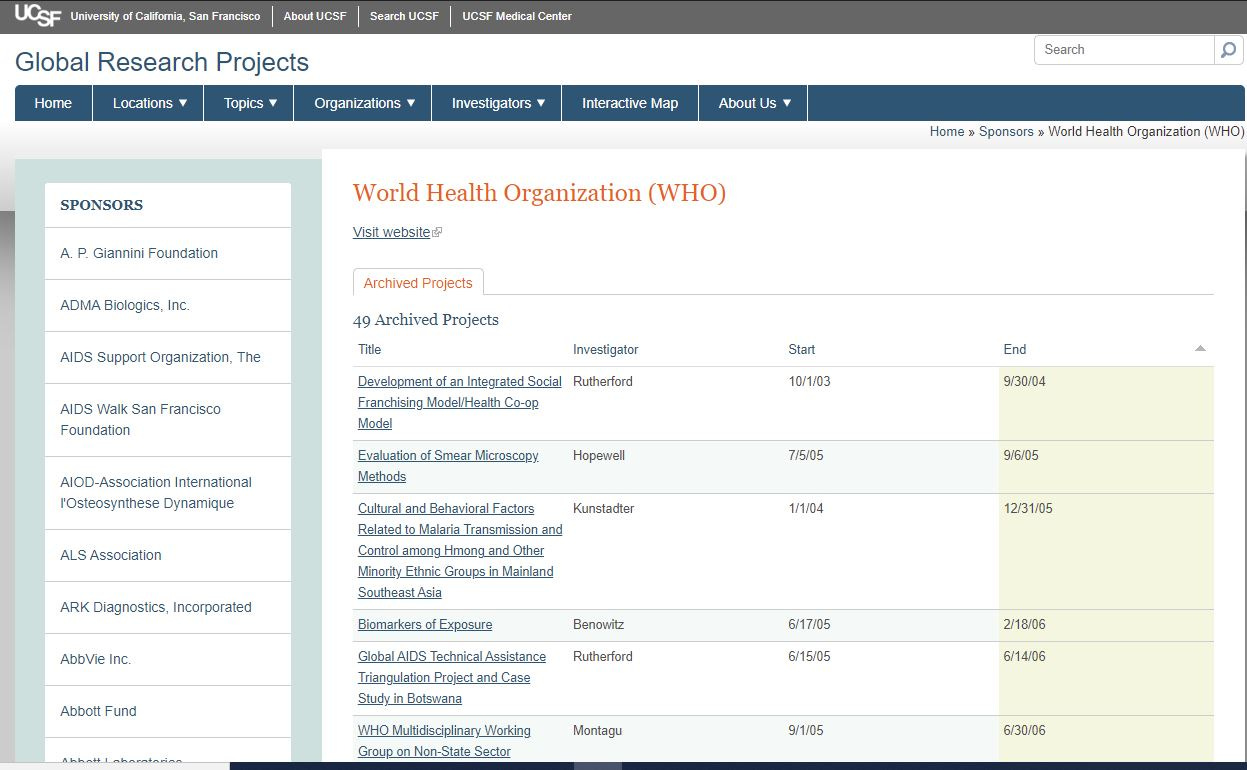This screenshot has height=770, width=1247.
Task: Click start date 10/1/03
Action: [809, 381]
